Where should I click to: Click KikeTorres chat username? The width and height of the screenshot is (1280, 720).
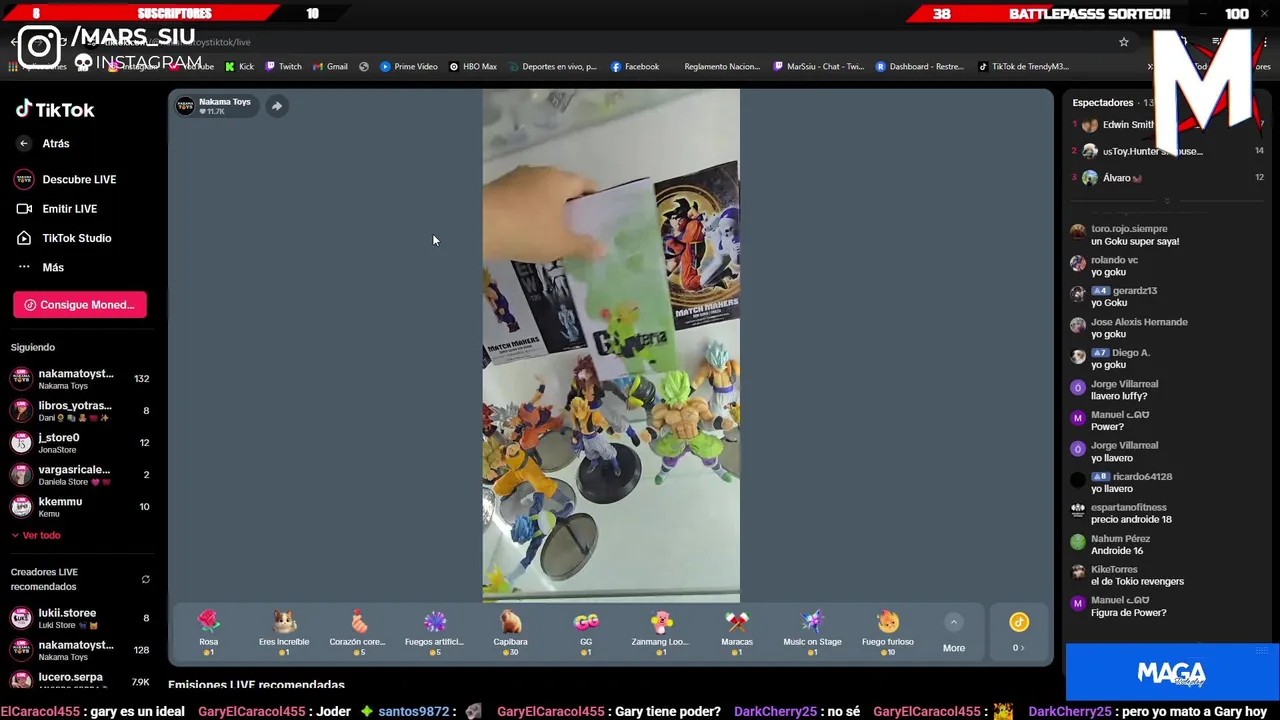coord(1114,570)
